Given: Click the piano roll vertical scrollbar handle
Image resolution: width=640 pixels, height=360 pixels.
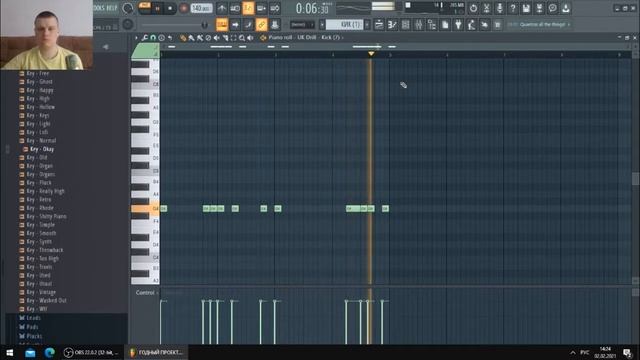Looking at the screenshot, I should 635,179.
